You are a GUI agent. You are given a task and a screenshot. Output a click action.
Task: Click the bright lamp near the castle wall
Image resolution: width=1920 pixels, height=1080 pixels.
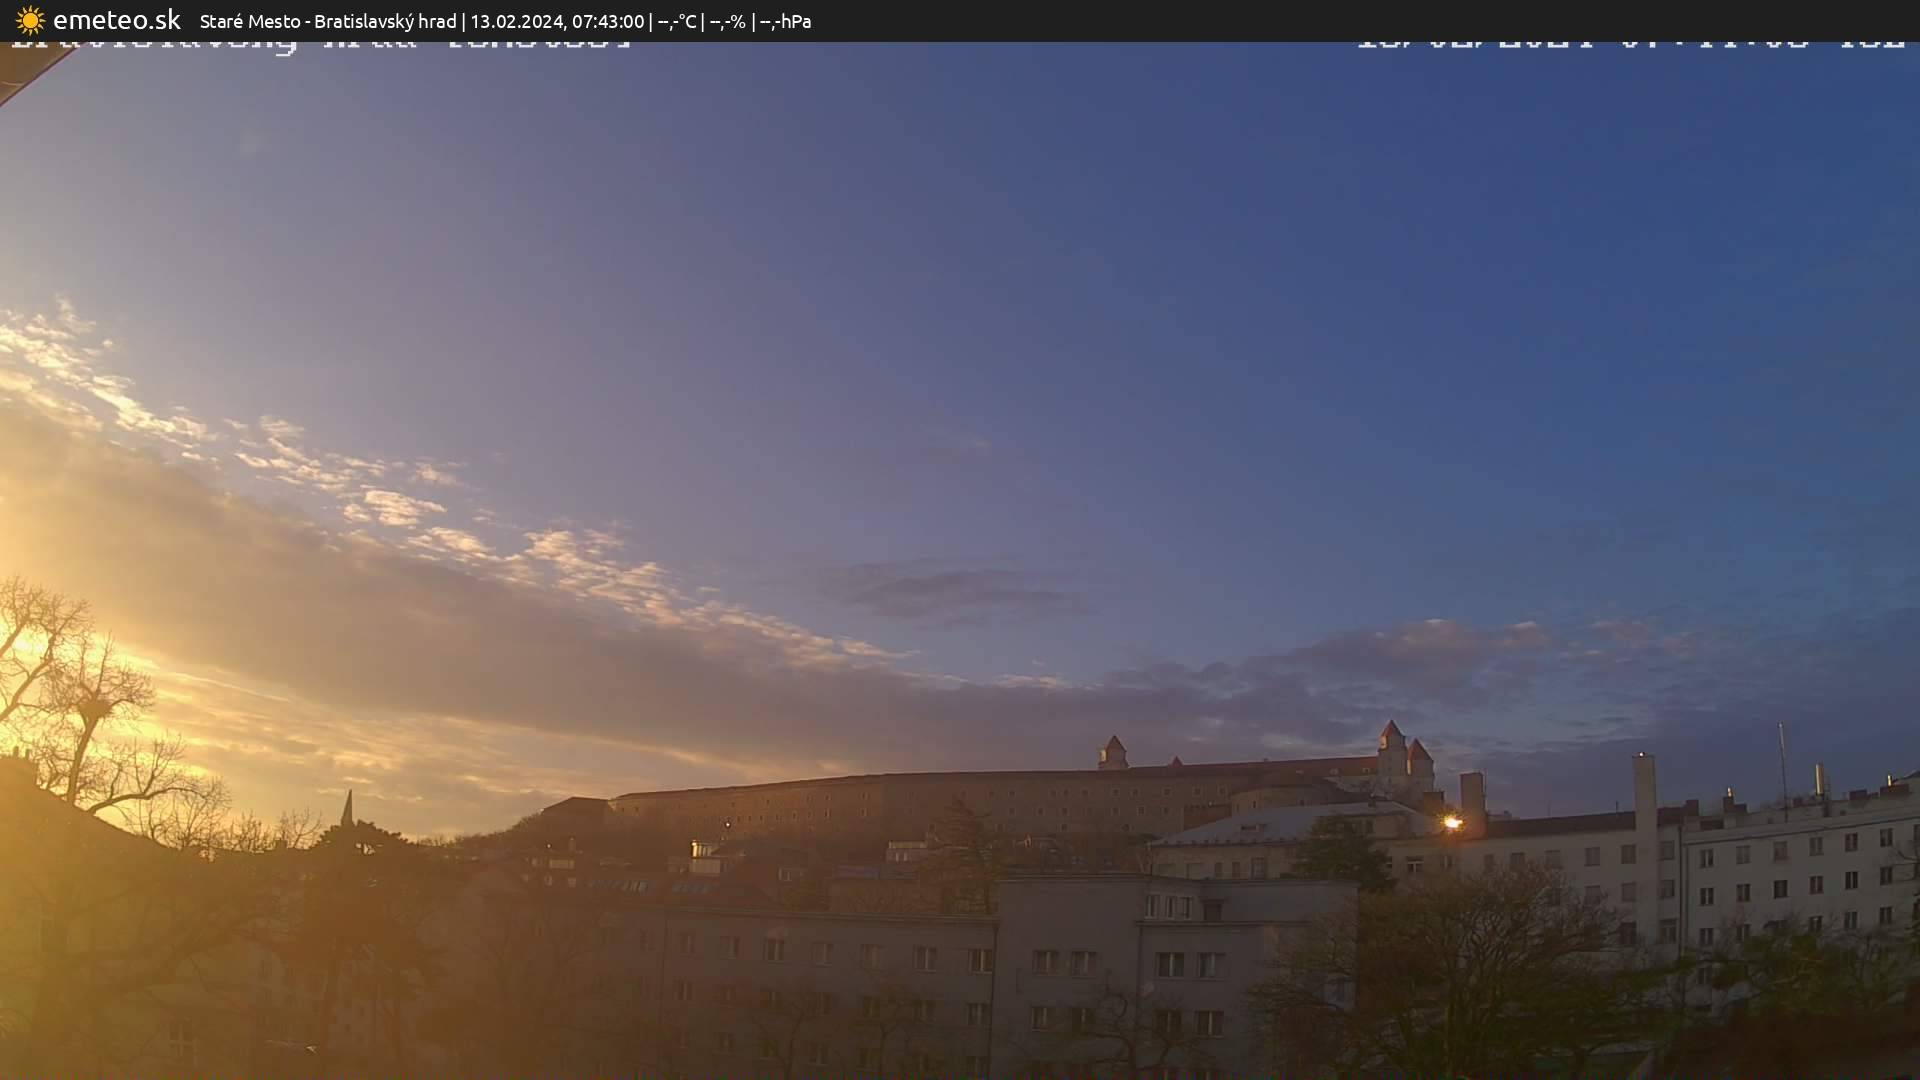(x=1452, y=824)
